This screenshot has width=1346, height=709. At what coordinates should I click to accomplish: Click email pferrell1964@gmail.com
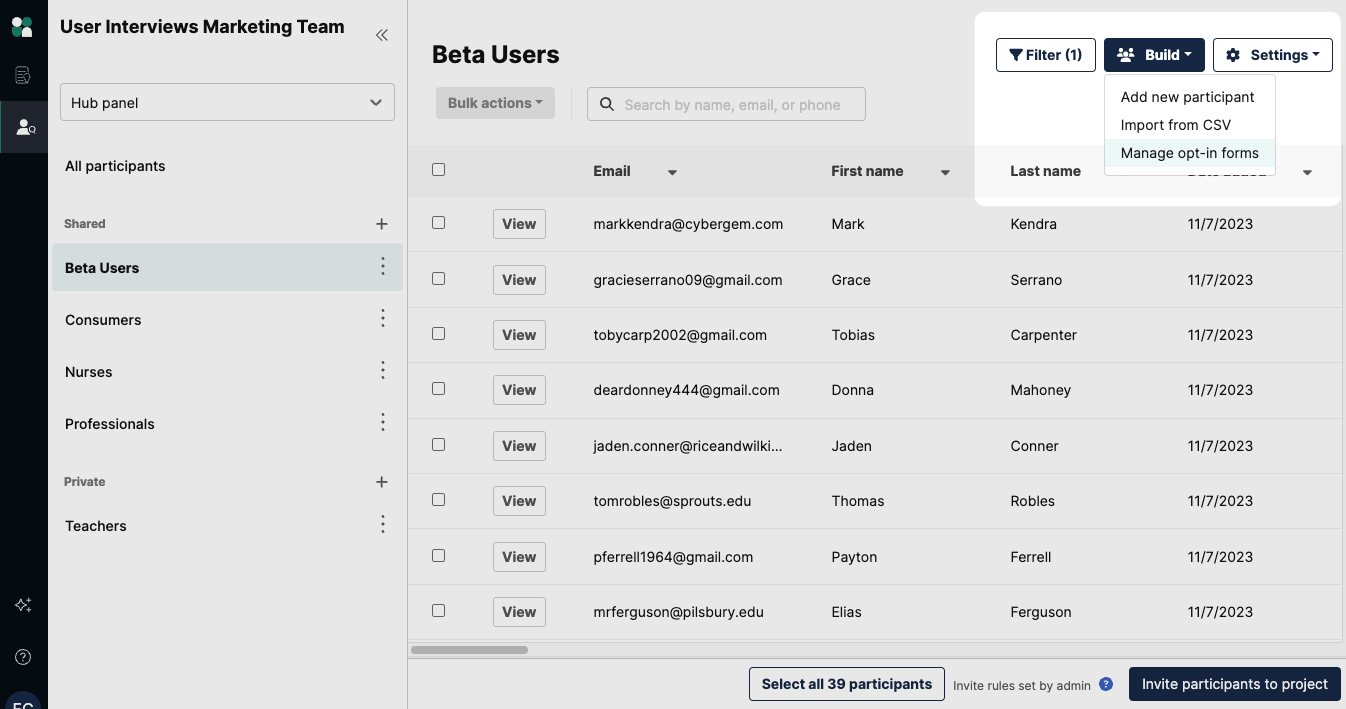673,557
